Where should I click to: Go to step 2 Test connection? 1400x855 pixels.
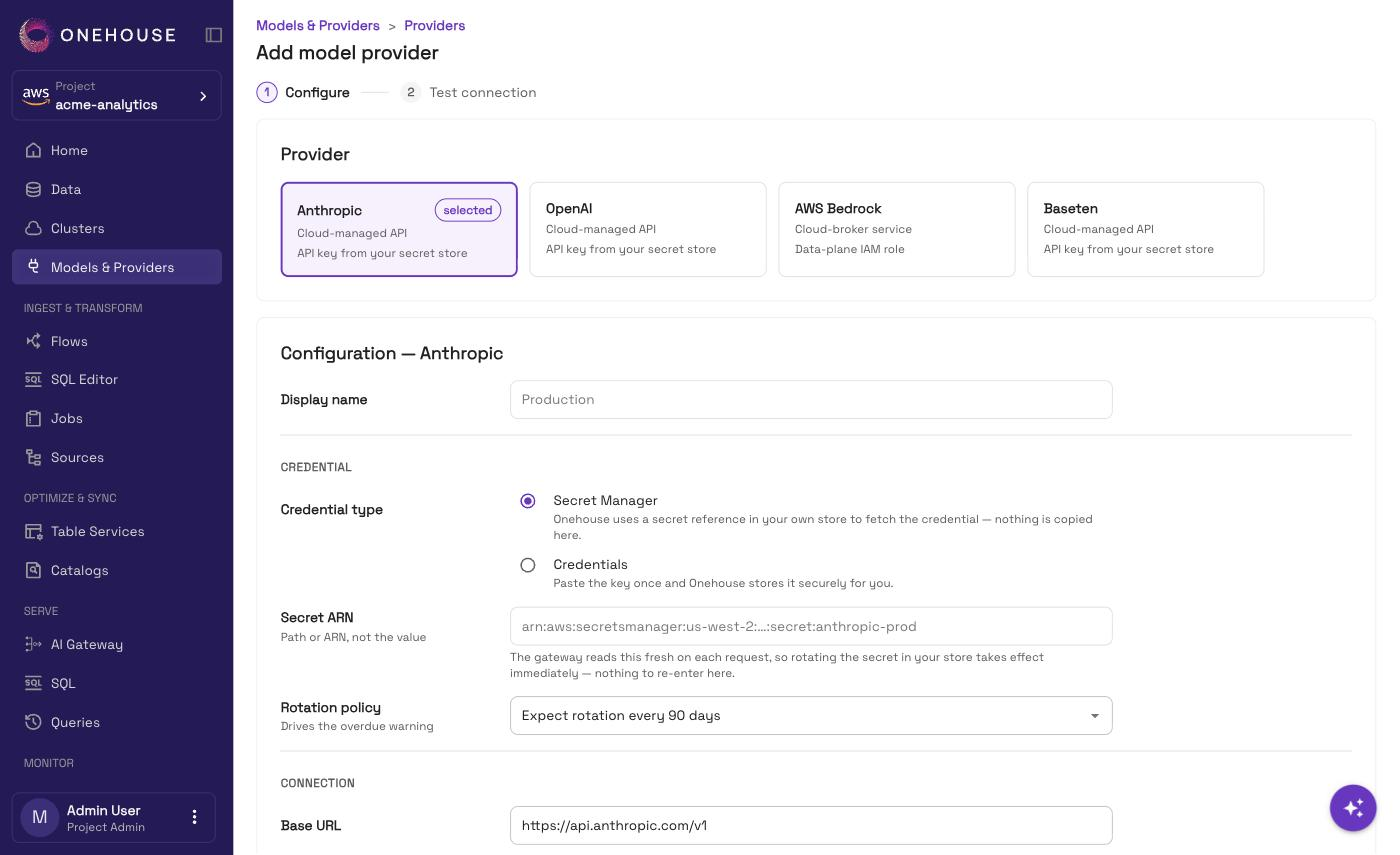(468, 92)
